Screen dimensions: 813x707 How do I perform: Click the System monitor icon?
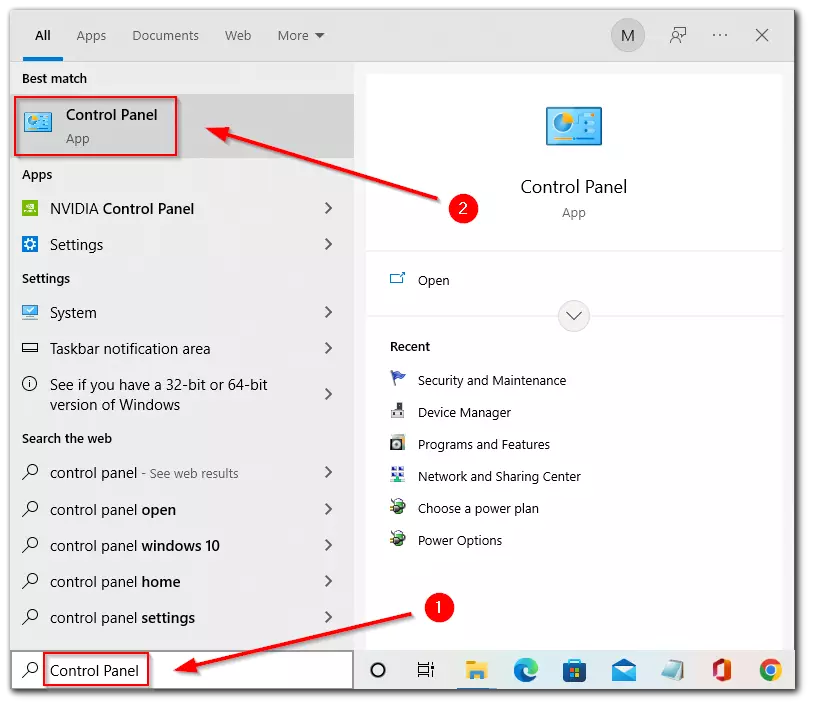30,313
